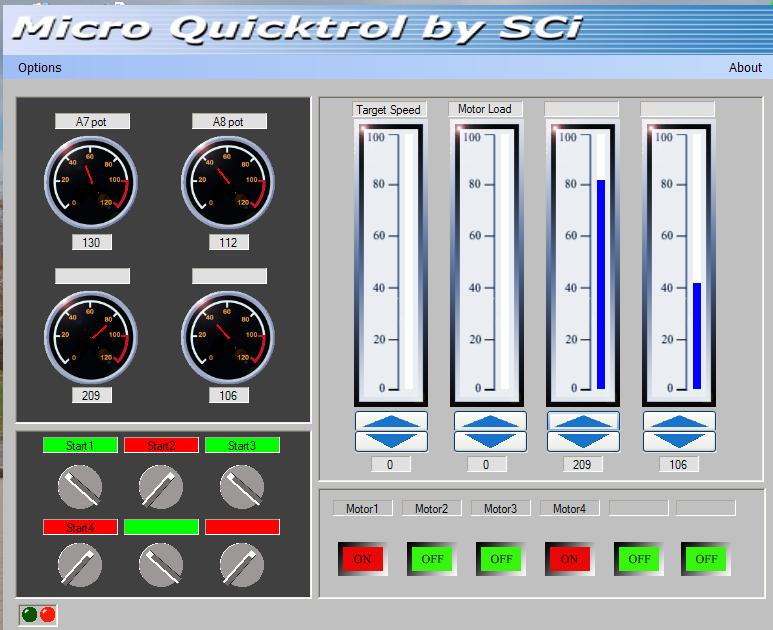Select the A8 pot label field
The width and height of the screenshot is (773, 630).
click(x=229, y=121)
